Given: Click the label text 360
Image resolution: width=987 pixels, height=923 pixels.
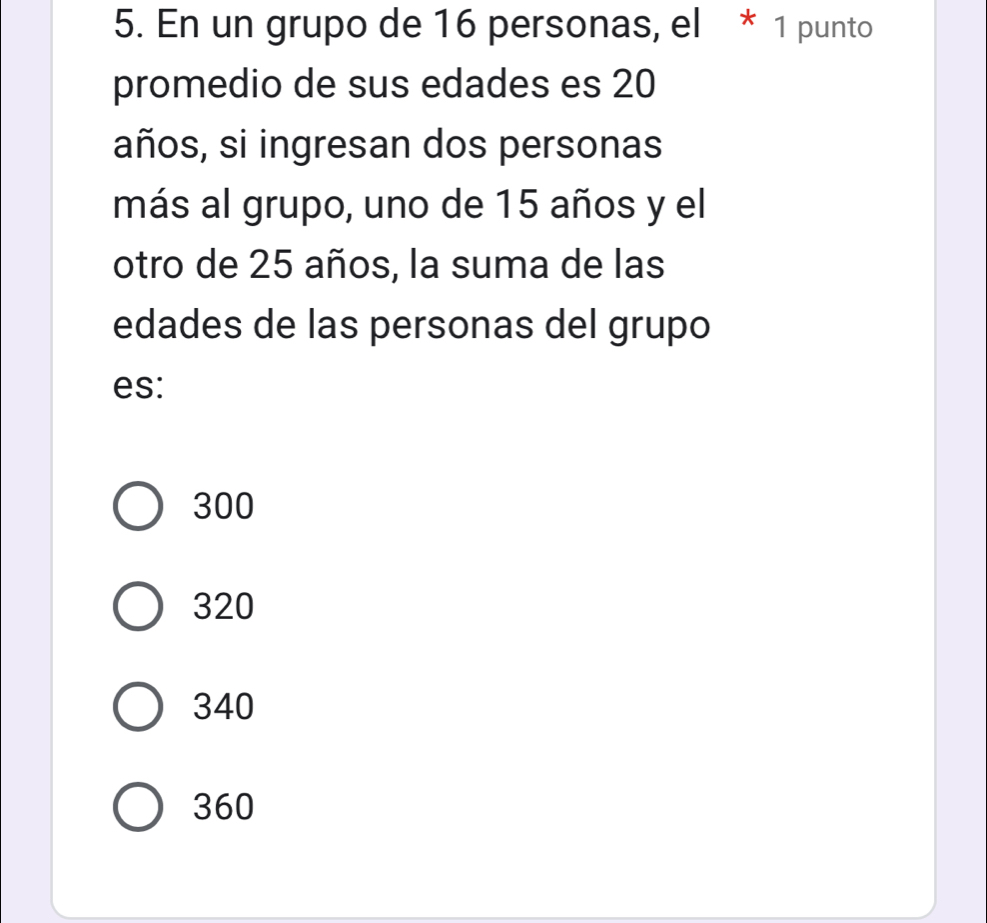Looking at the screenshot, I should (x=222, y=807).
